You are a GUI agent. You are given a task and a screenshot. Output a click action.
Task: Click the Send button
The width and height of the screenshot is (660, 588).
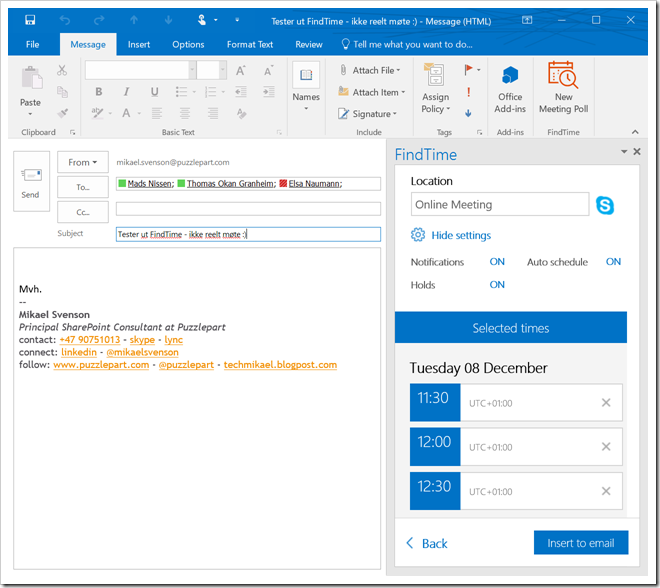tap(31, 181)
